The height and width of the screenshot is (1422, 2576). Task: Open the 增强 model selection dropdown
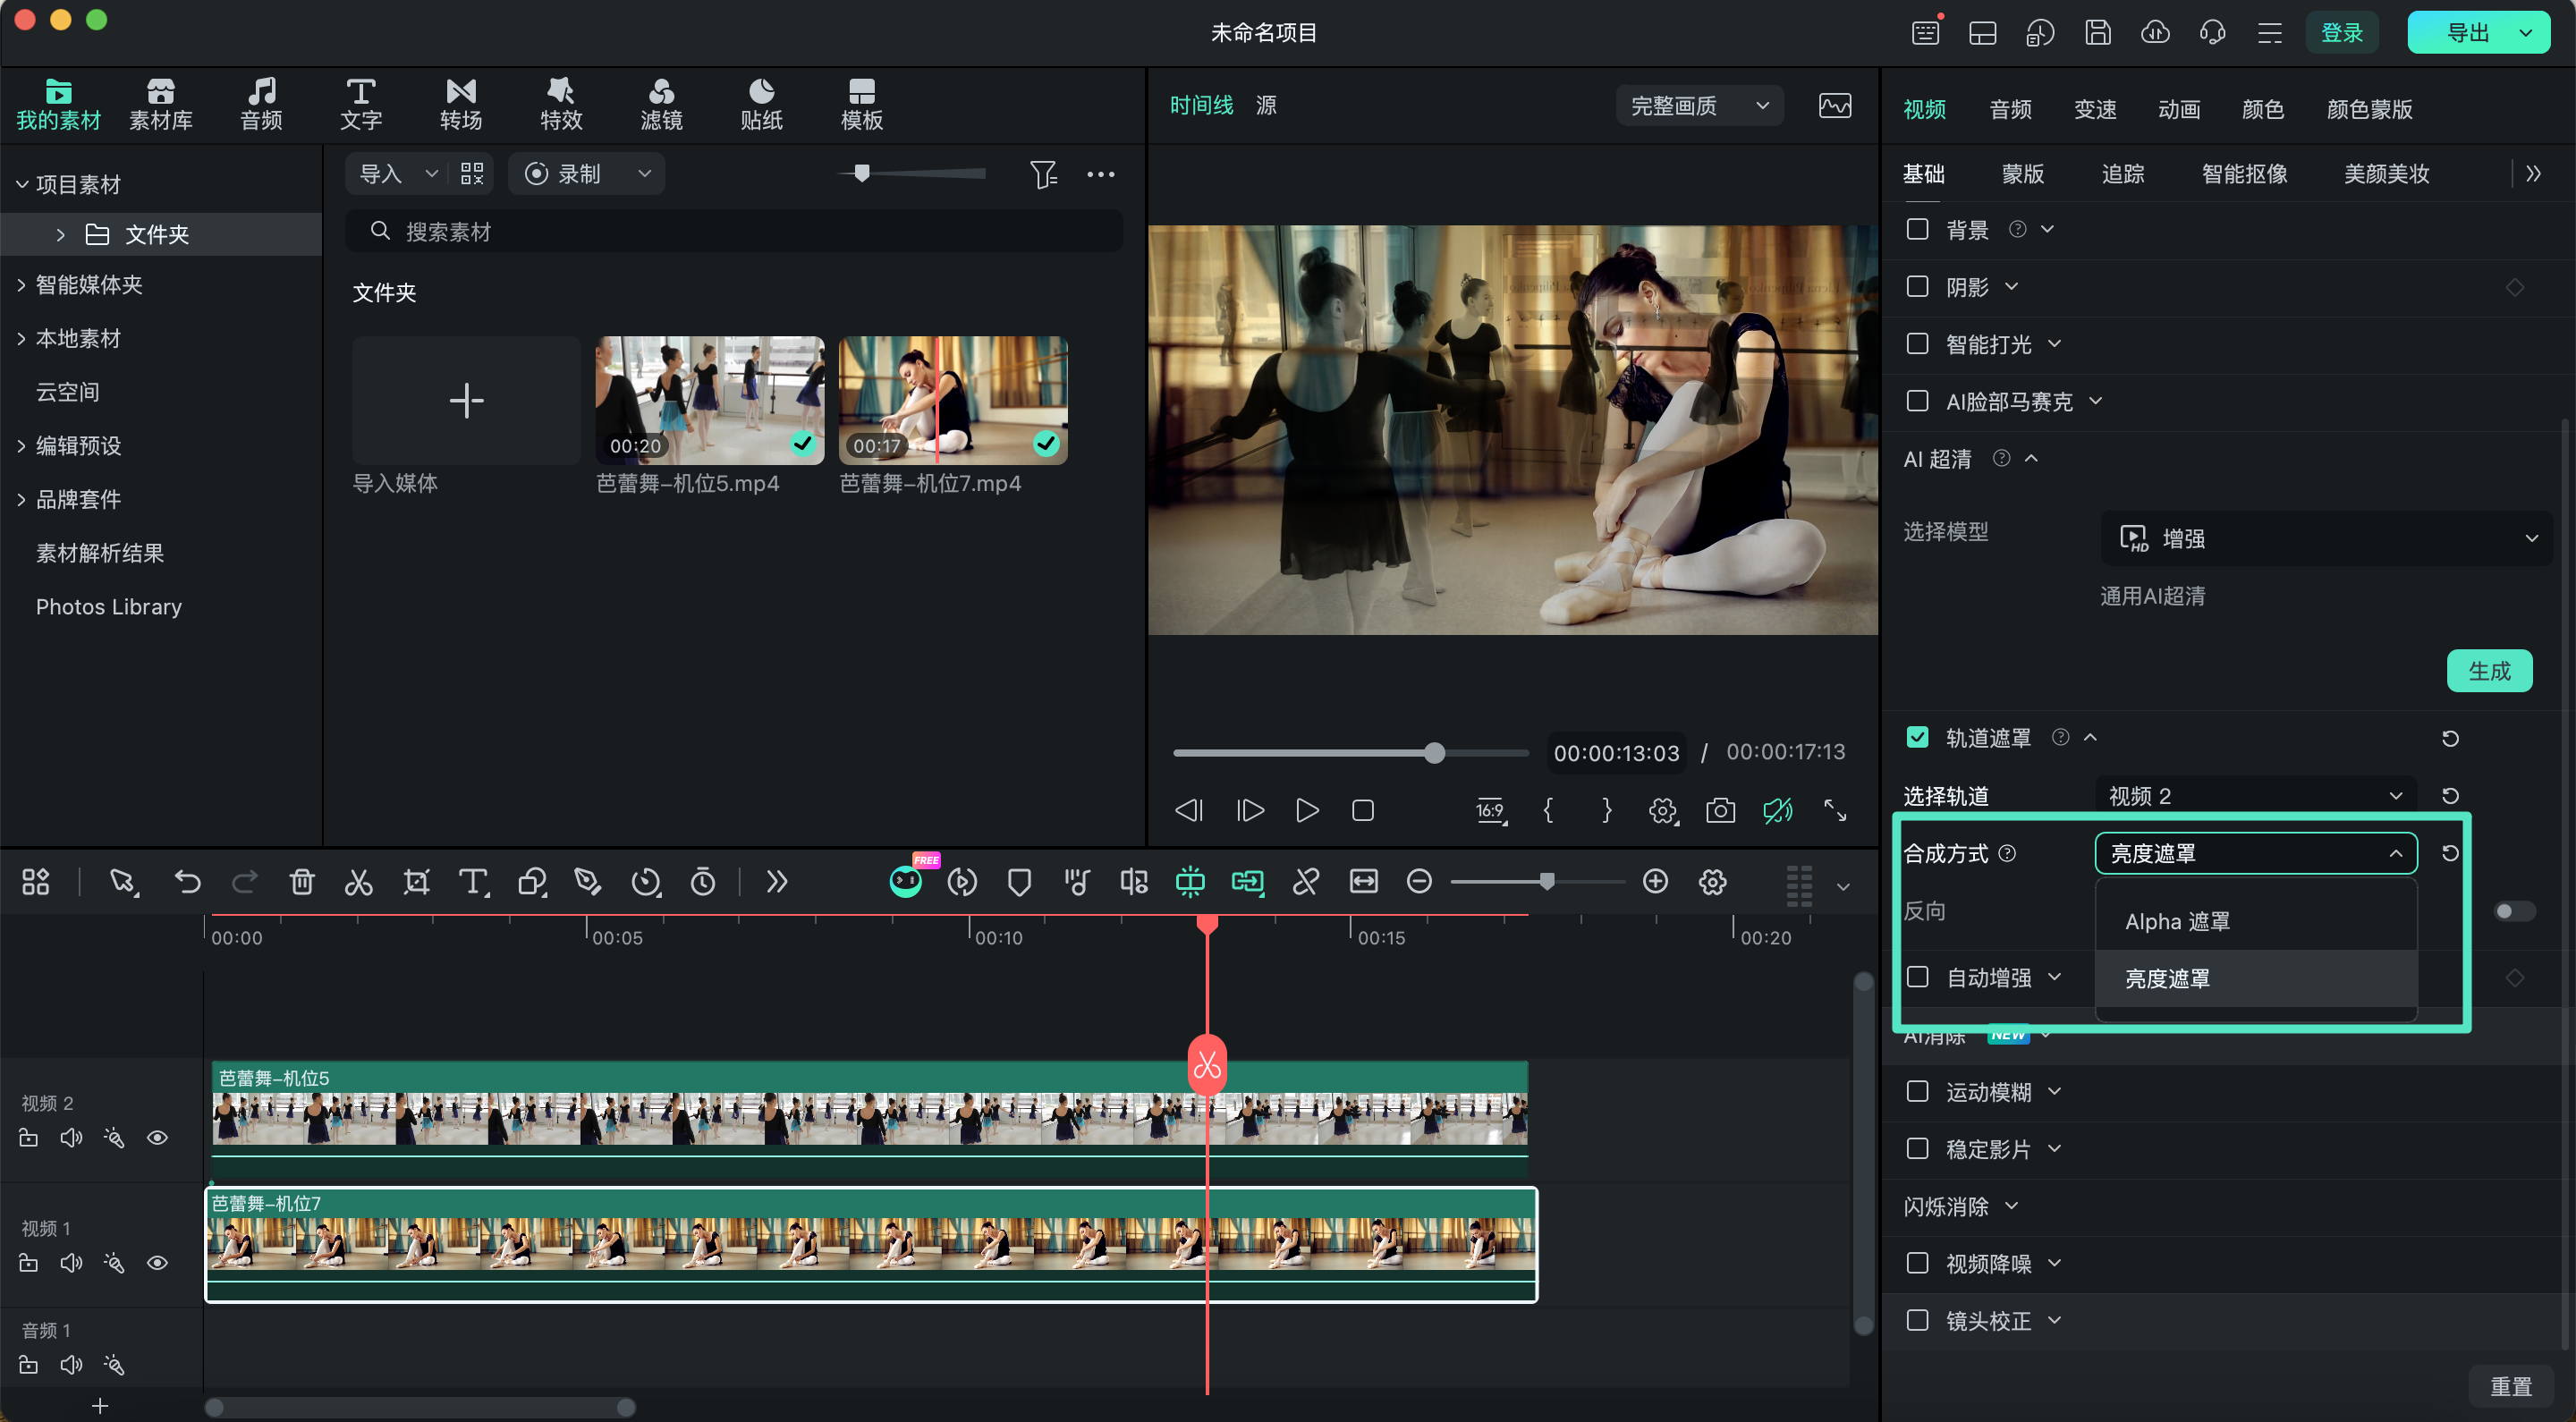click(2327, 538)
